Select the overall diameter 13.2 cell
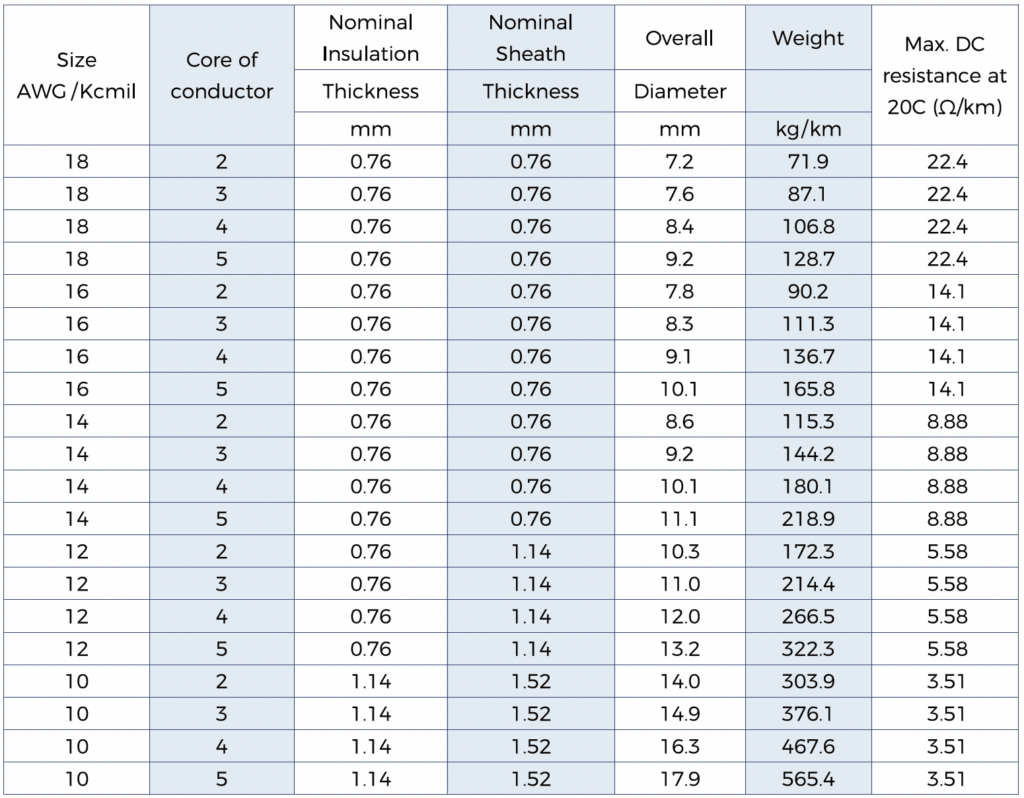The image size is (1024, 798). pos(679,649)
